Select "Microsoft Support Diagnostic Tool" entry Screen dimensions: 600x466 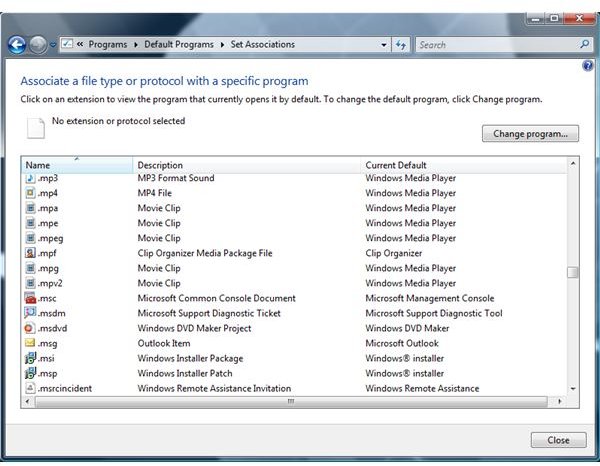pos(434,313)
